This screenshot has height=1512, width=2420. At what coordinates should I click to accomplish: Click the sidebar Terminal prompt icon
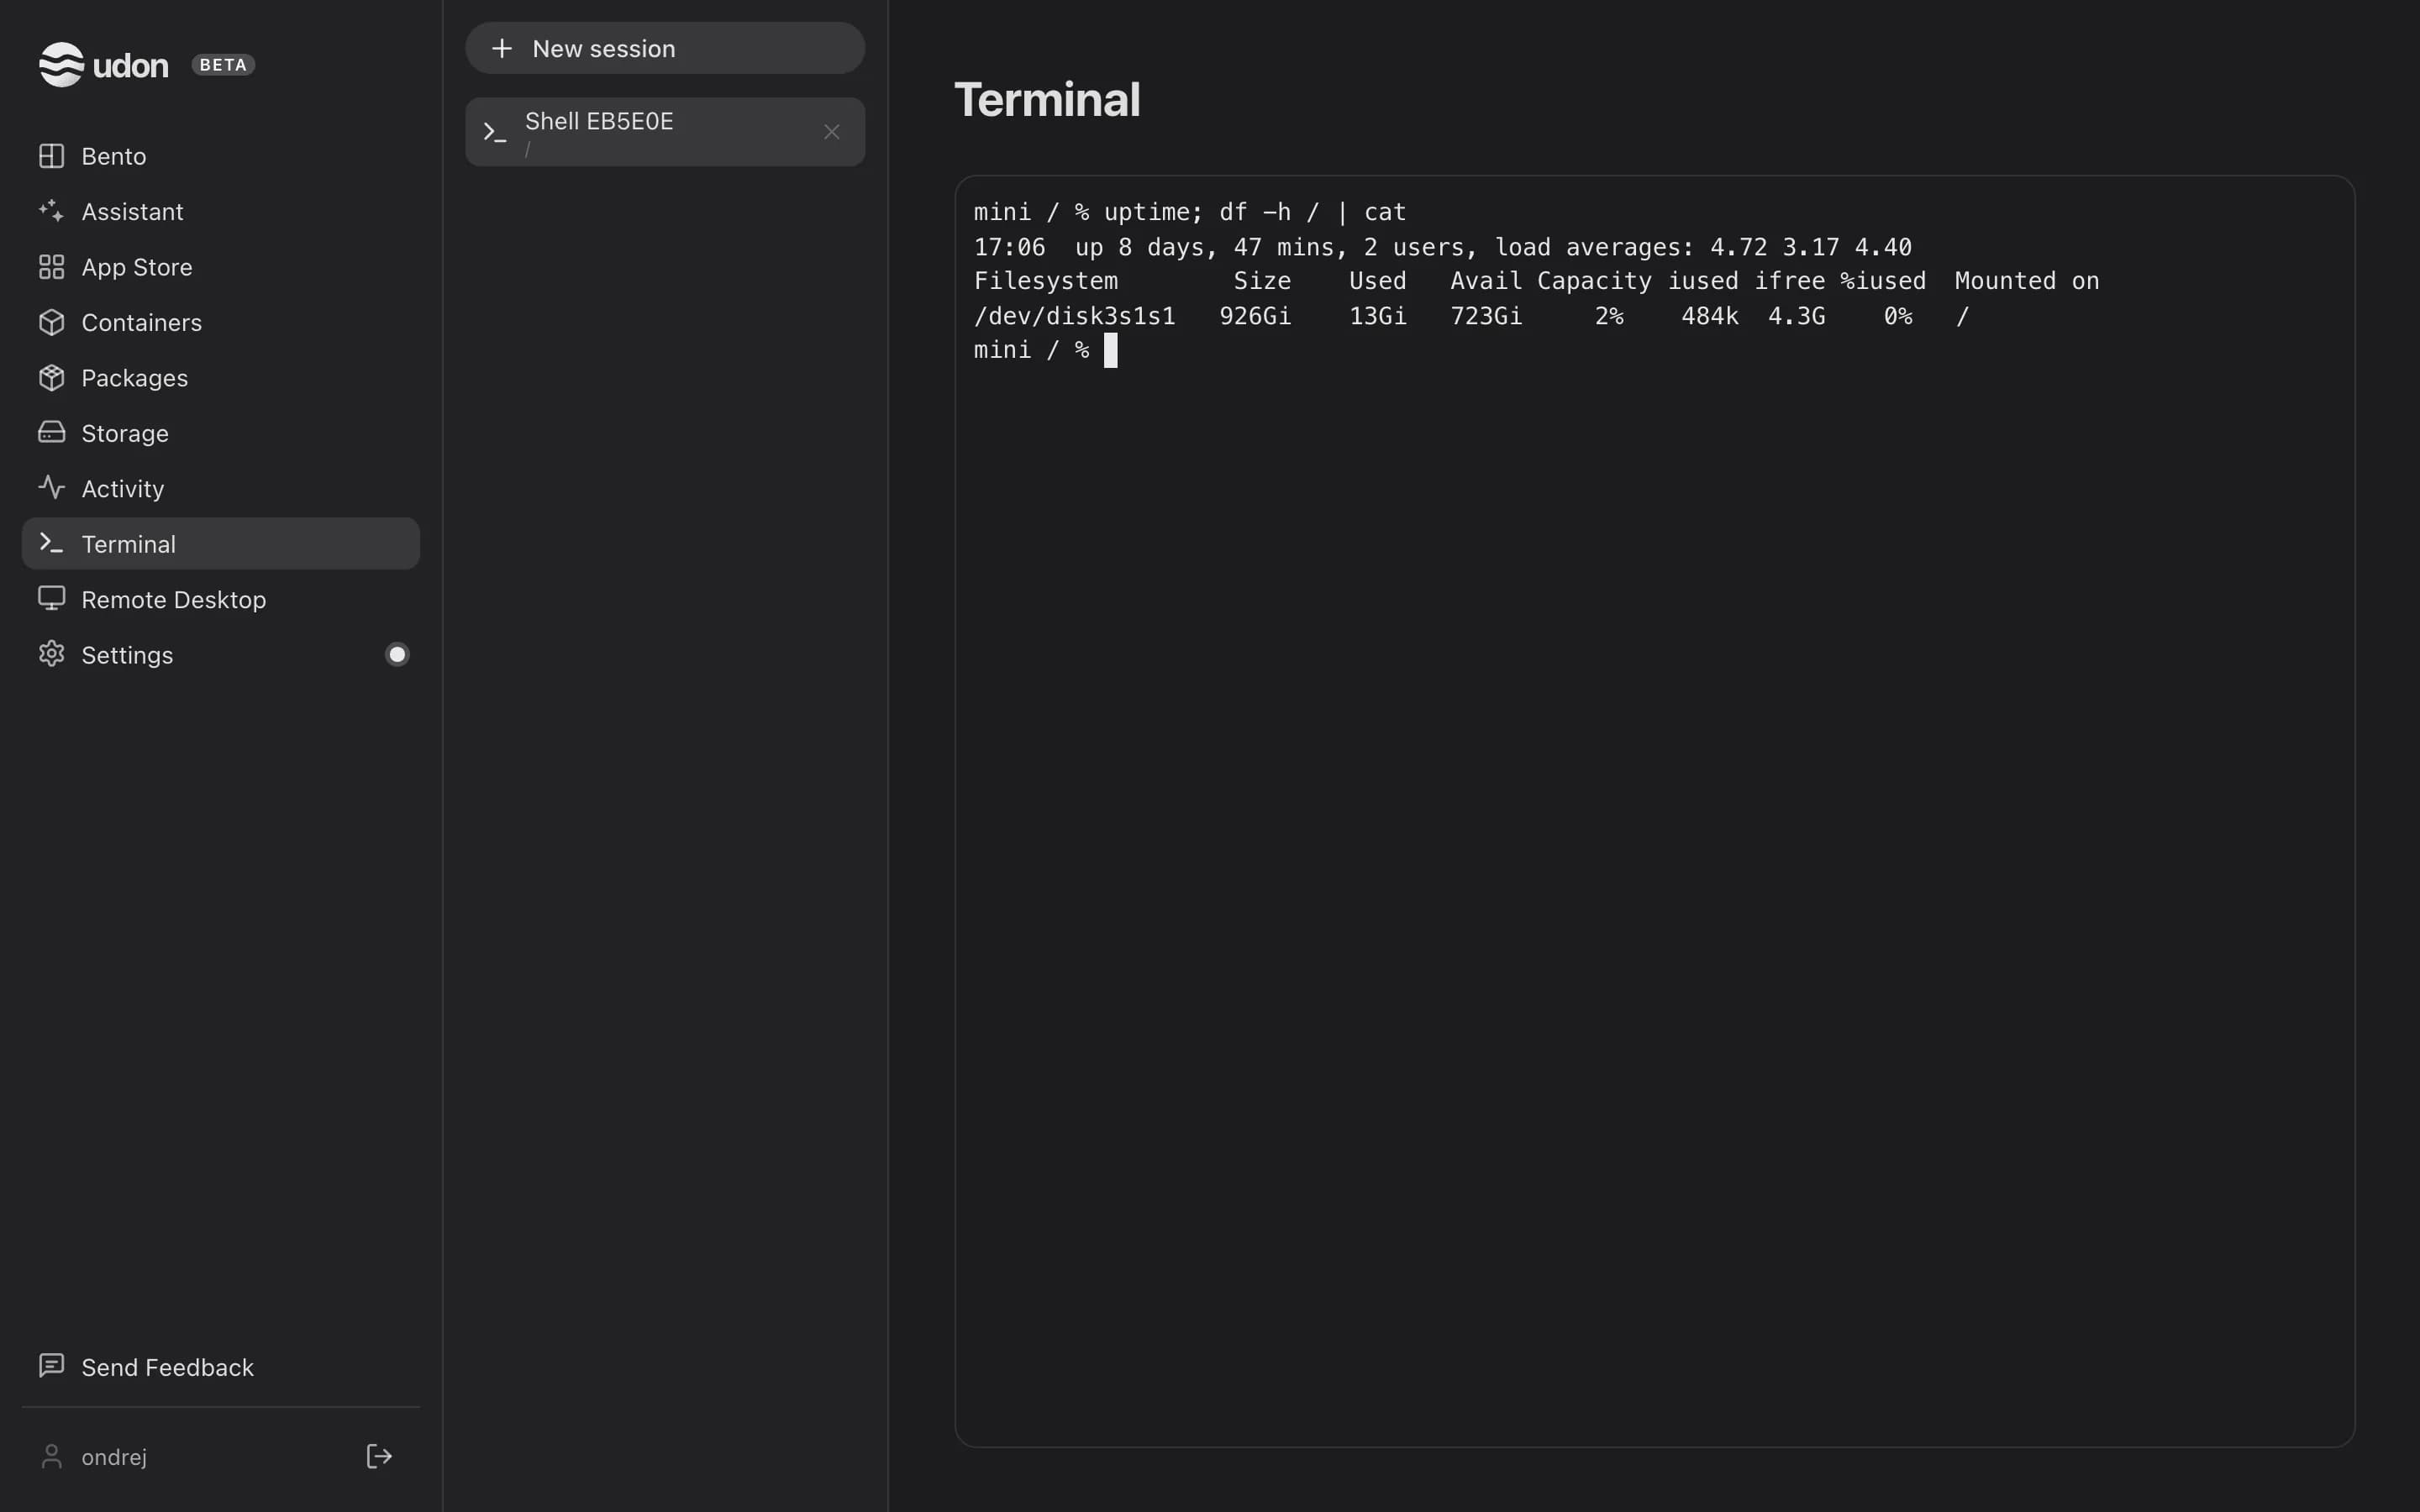point(51,543)
